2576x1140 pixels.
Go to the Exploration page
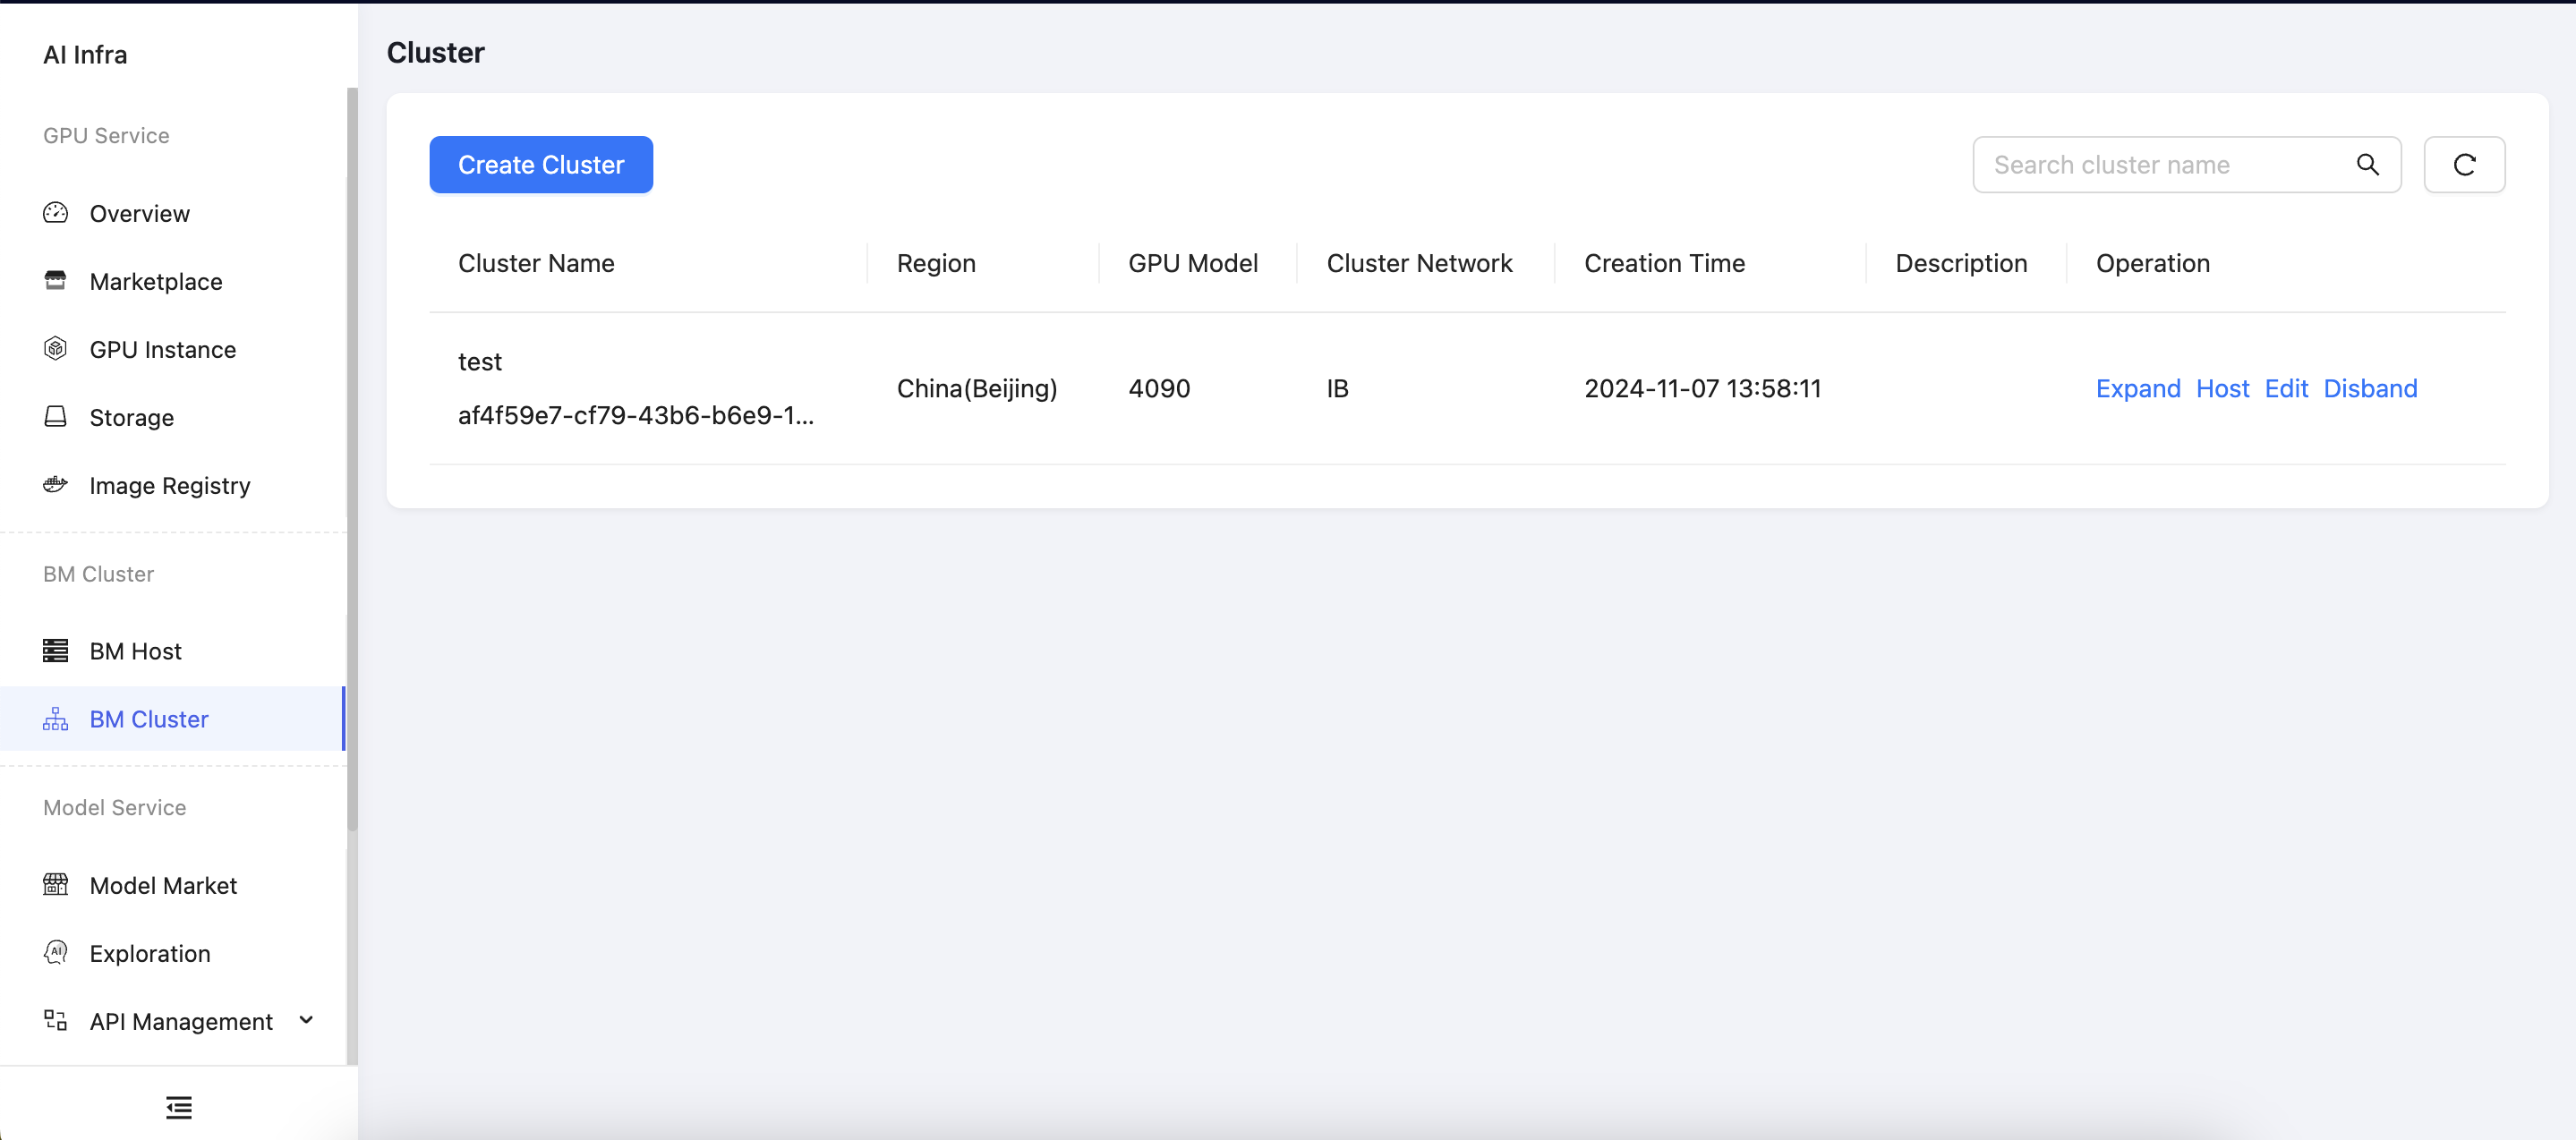[x=172, y=953]
